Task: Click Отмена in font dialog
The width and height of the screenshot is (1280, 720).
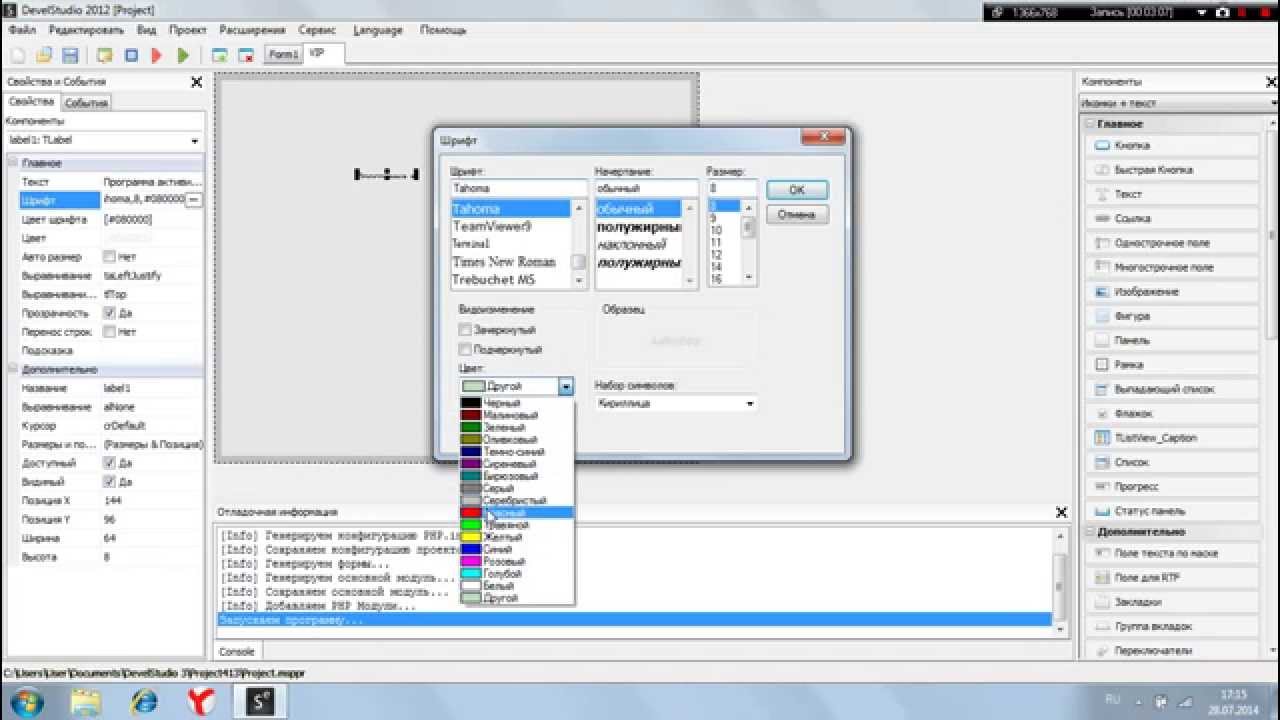Action: pos(797,214)
